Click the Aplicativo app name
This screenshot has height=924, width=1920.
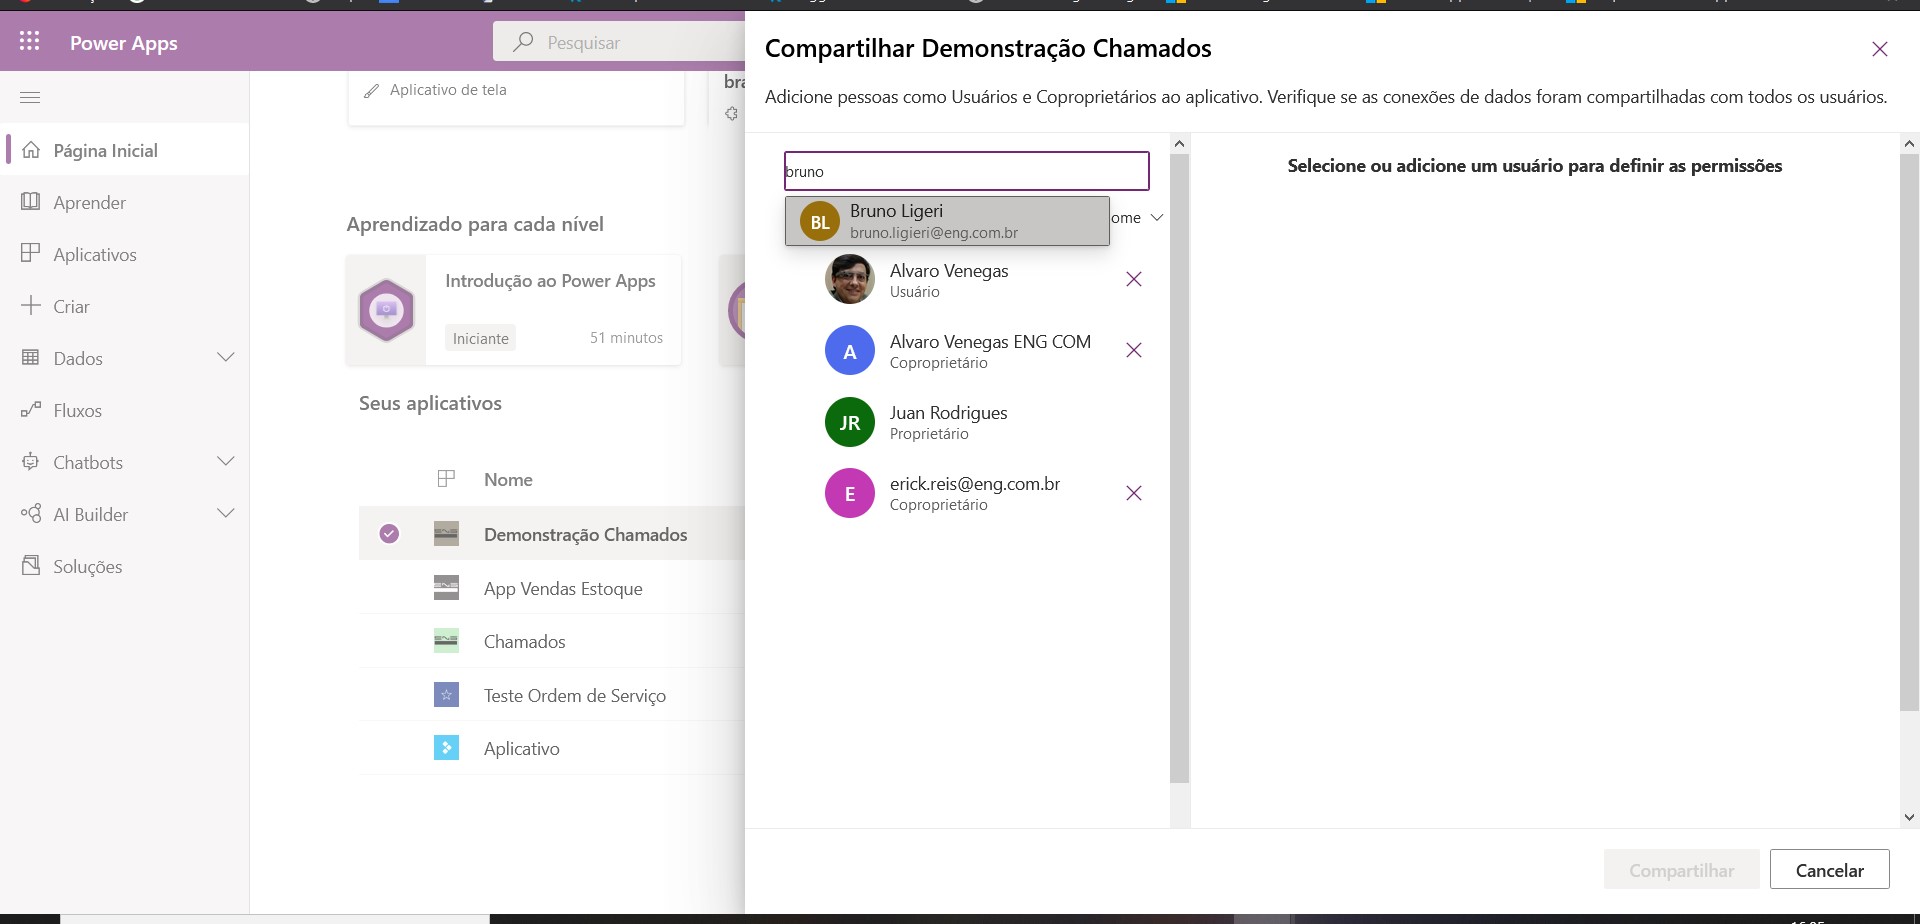click(x=521, y=749)
